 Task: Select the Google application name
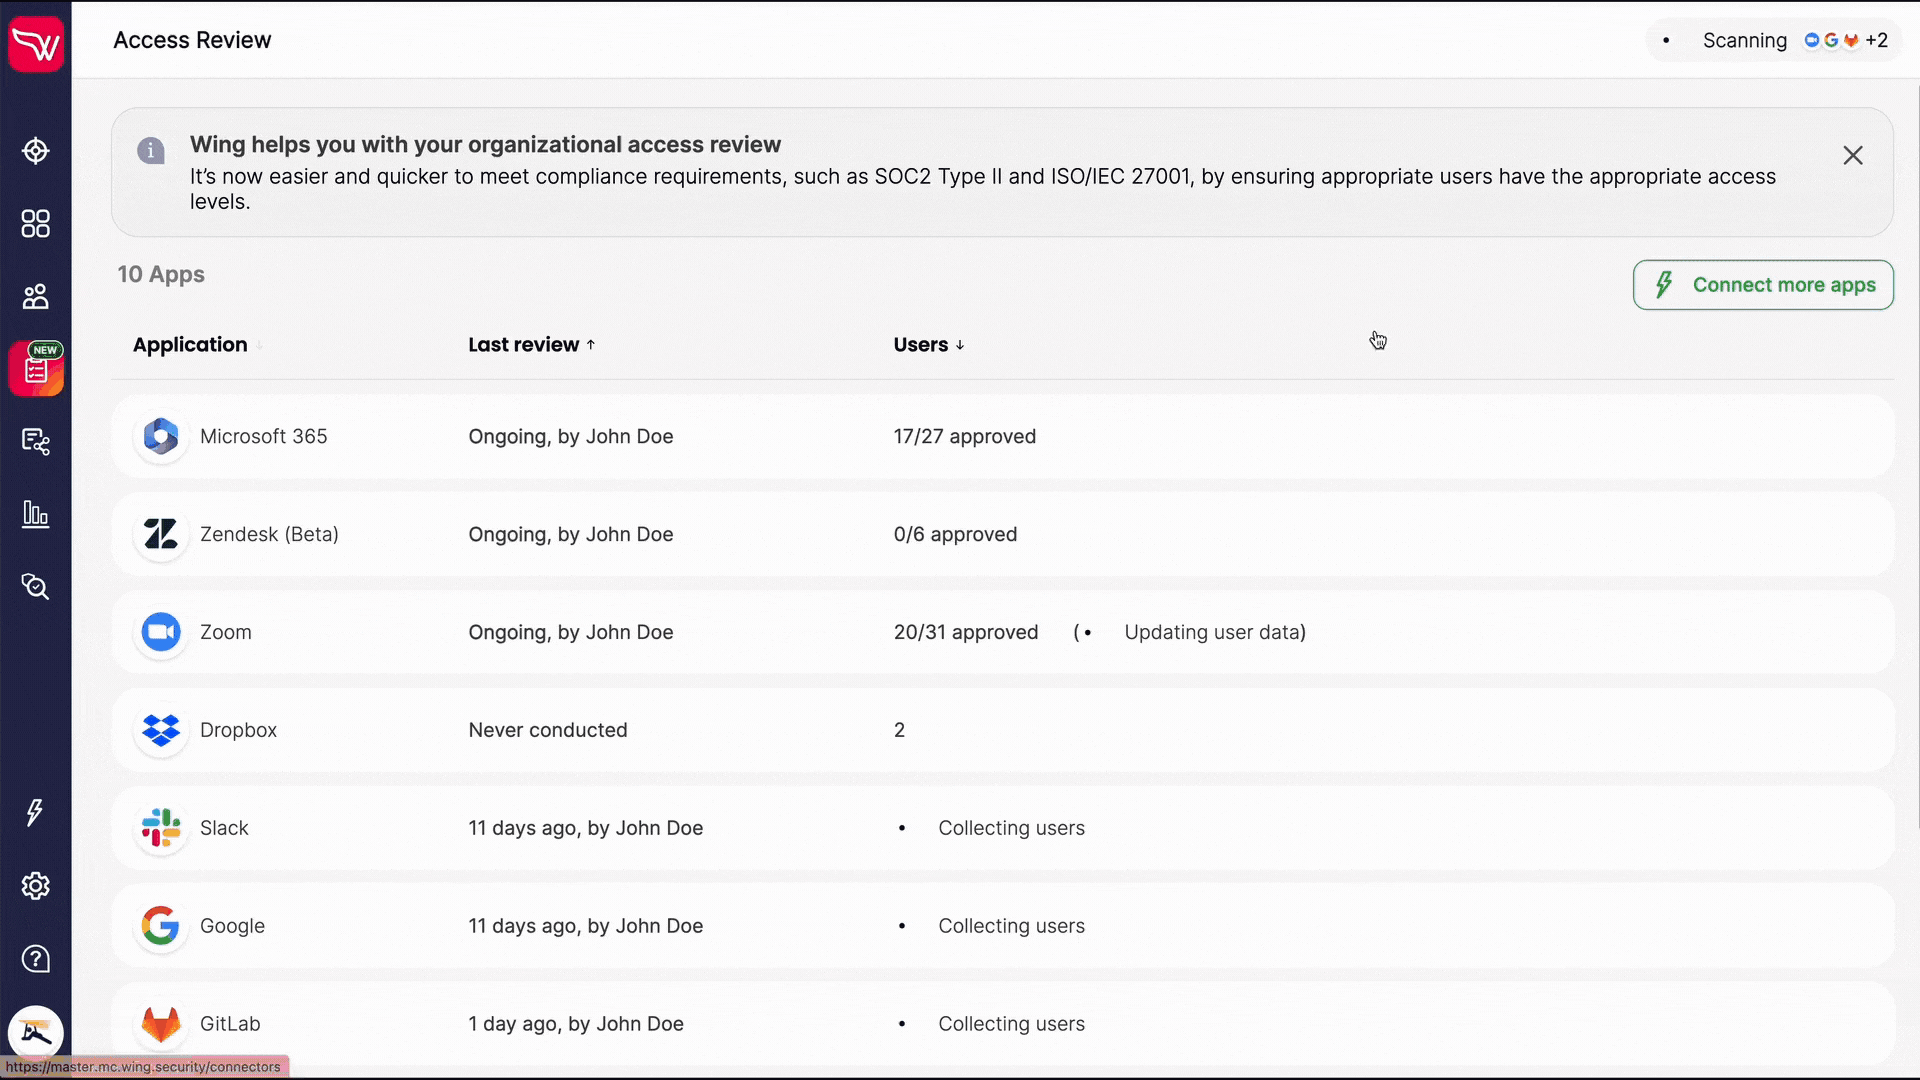pyautogui.click(x=232, y=927)
